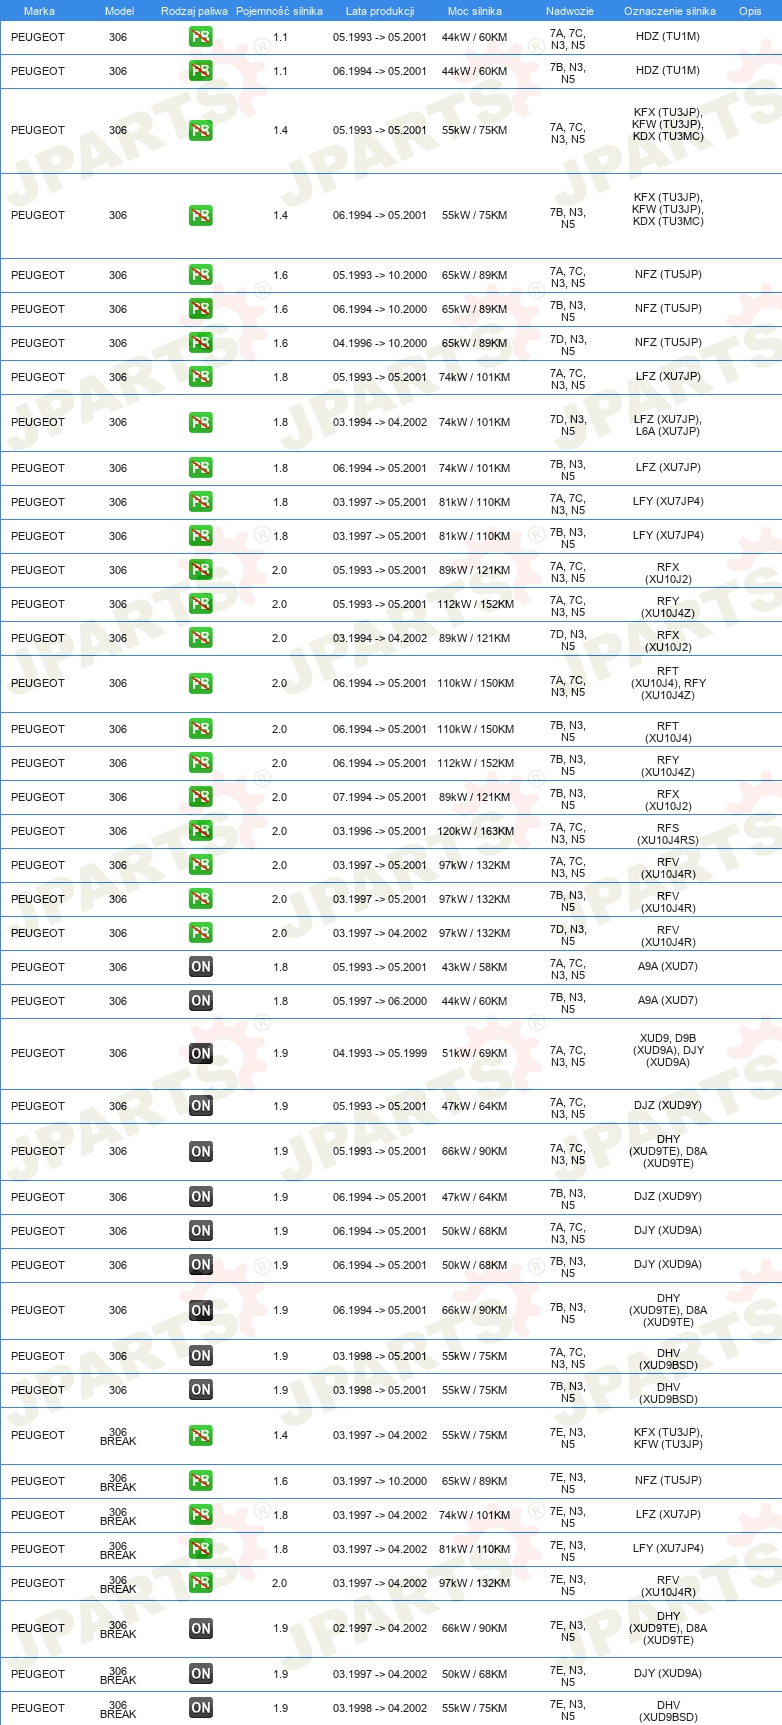Click the ON icon in the DJZ row with body 7B
Image resolution: width=782 pixels, height=1725 pixels.
201,1197
